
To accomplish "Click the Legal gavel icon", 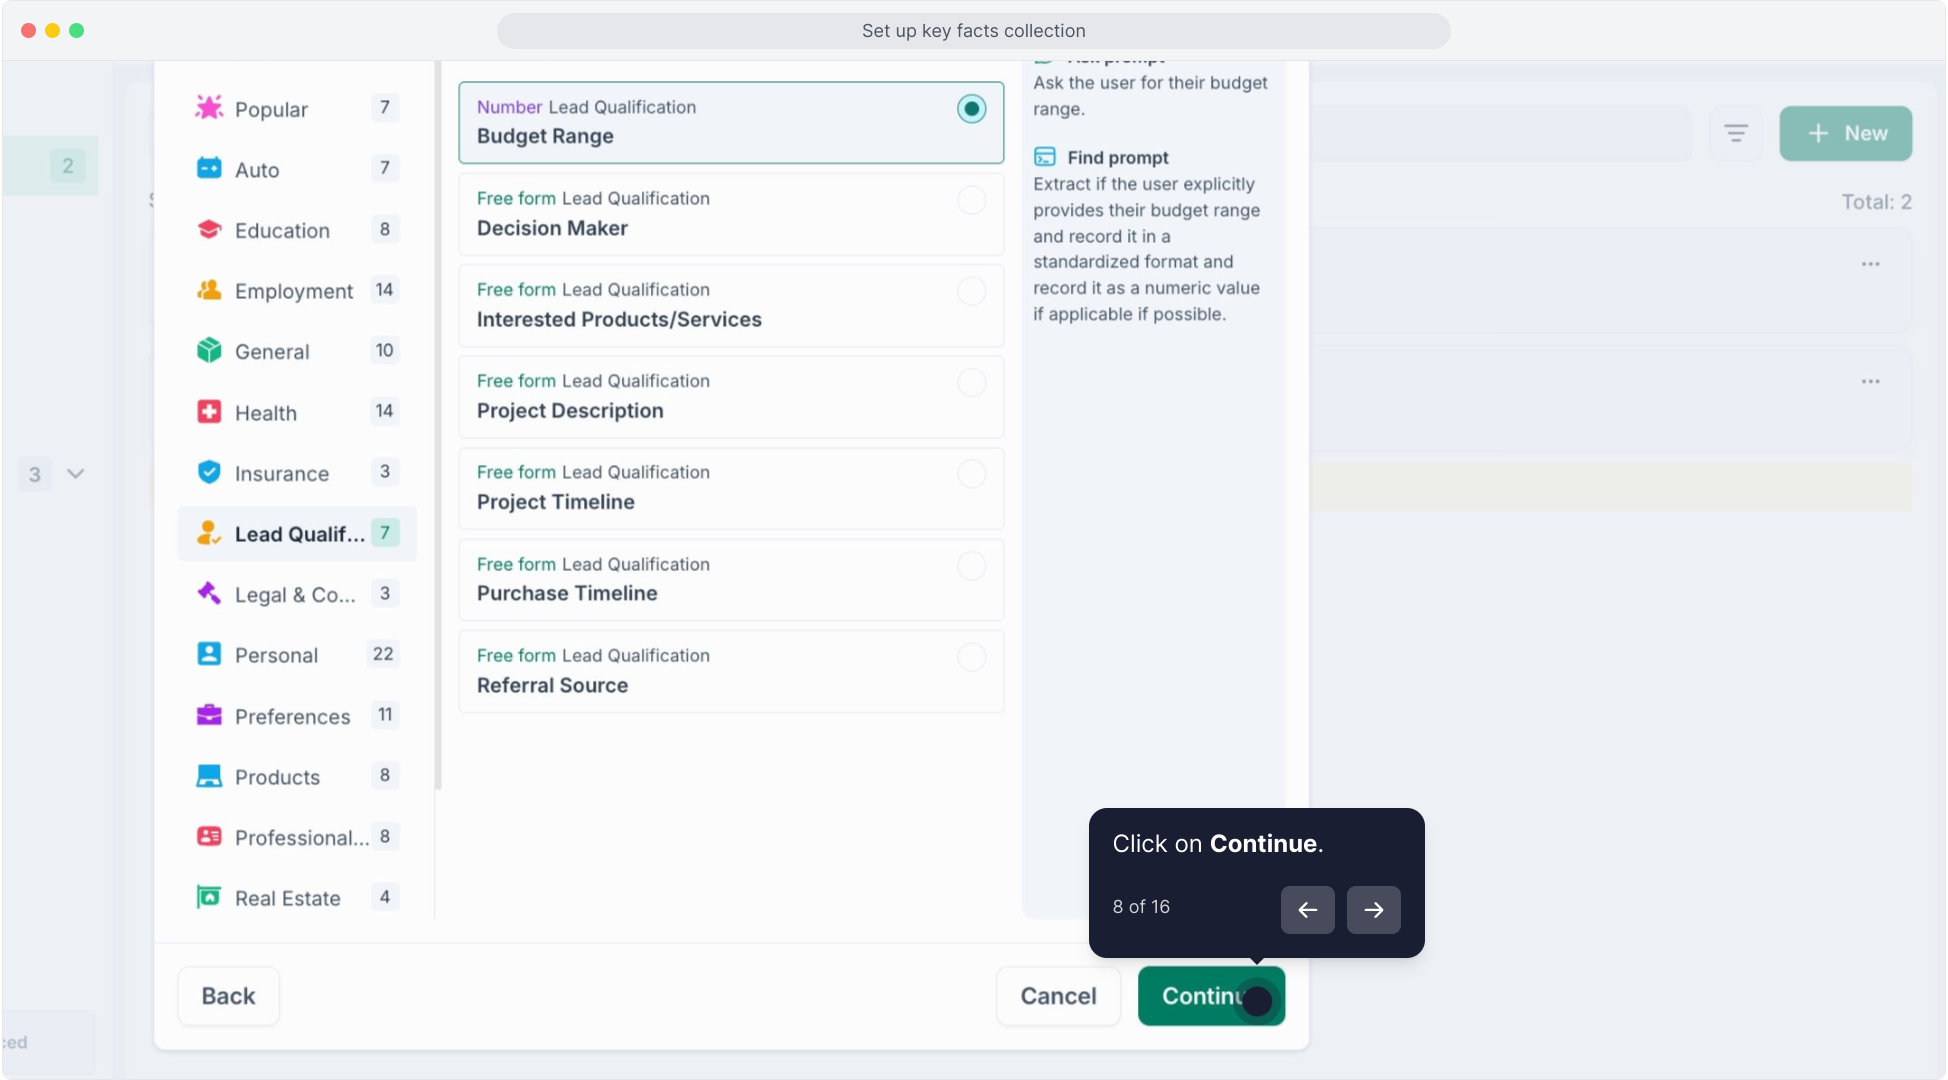I will click(209, 594).
